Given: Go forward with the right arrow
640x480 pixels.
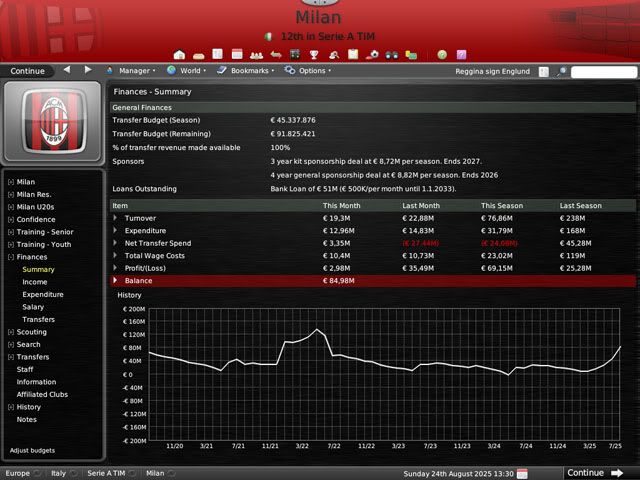Looking at the screenshot, I should pyautogui.click(x=88, y=70).
